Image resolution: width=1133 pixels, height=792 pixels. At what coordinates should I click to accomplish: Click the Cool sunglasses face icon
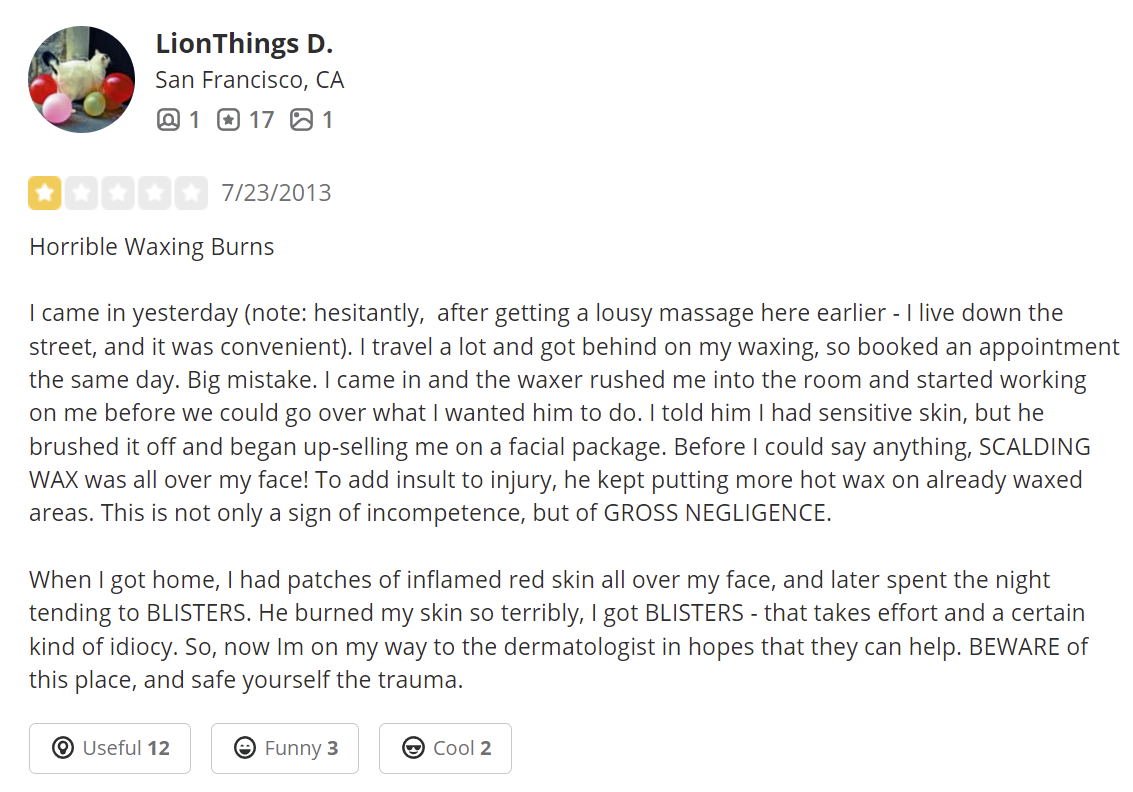coord(413,748)
